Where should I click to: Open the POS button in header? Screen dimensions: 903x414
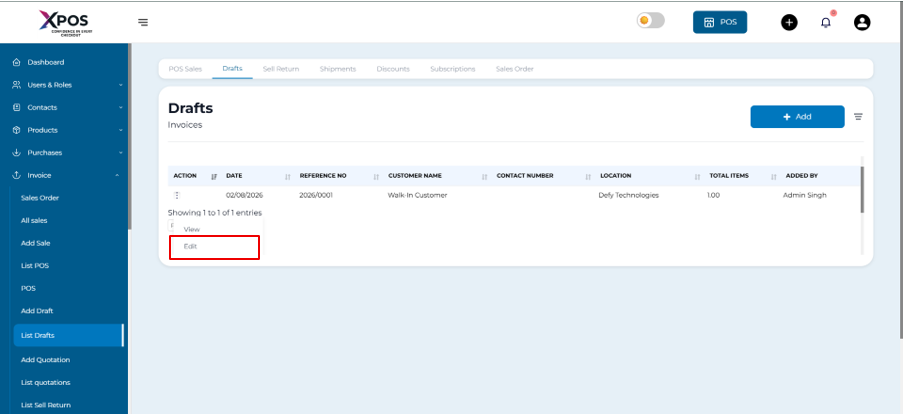719,22
